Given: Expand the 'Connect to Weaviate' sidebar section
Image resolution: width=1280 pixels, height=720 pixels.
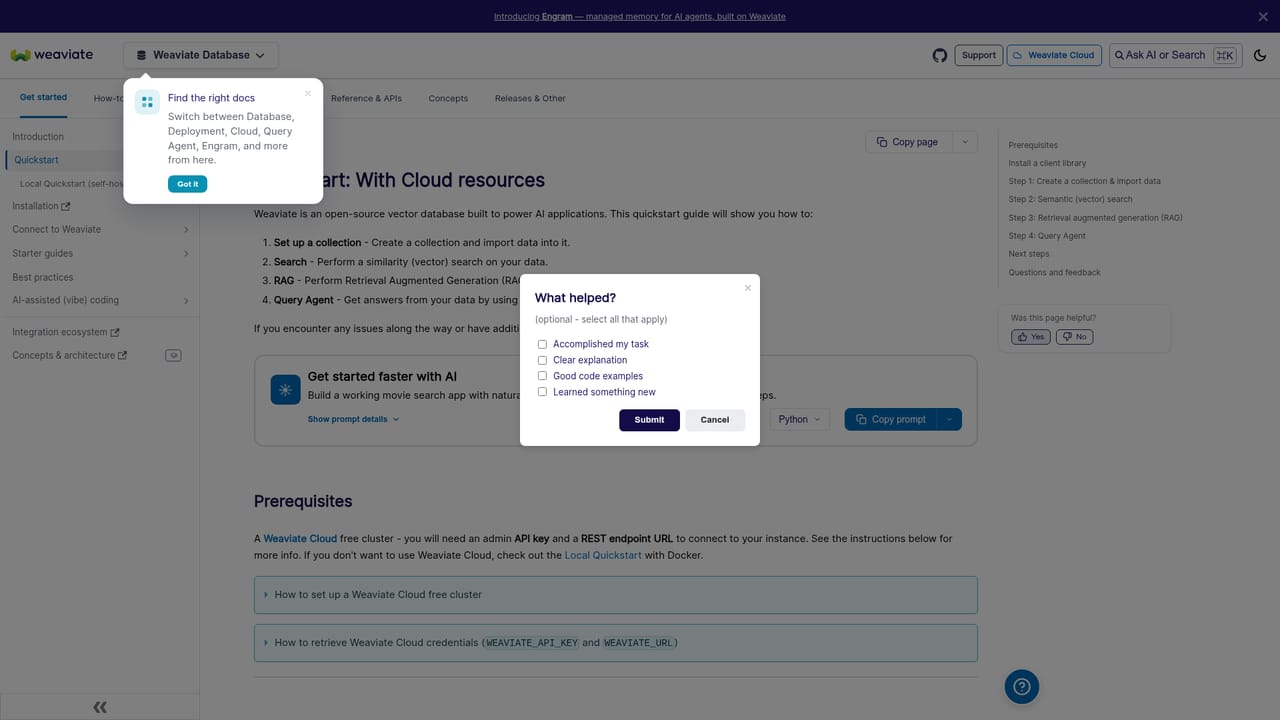Looking at the screenshot, I should point(99,229).
